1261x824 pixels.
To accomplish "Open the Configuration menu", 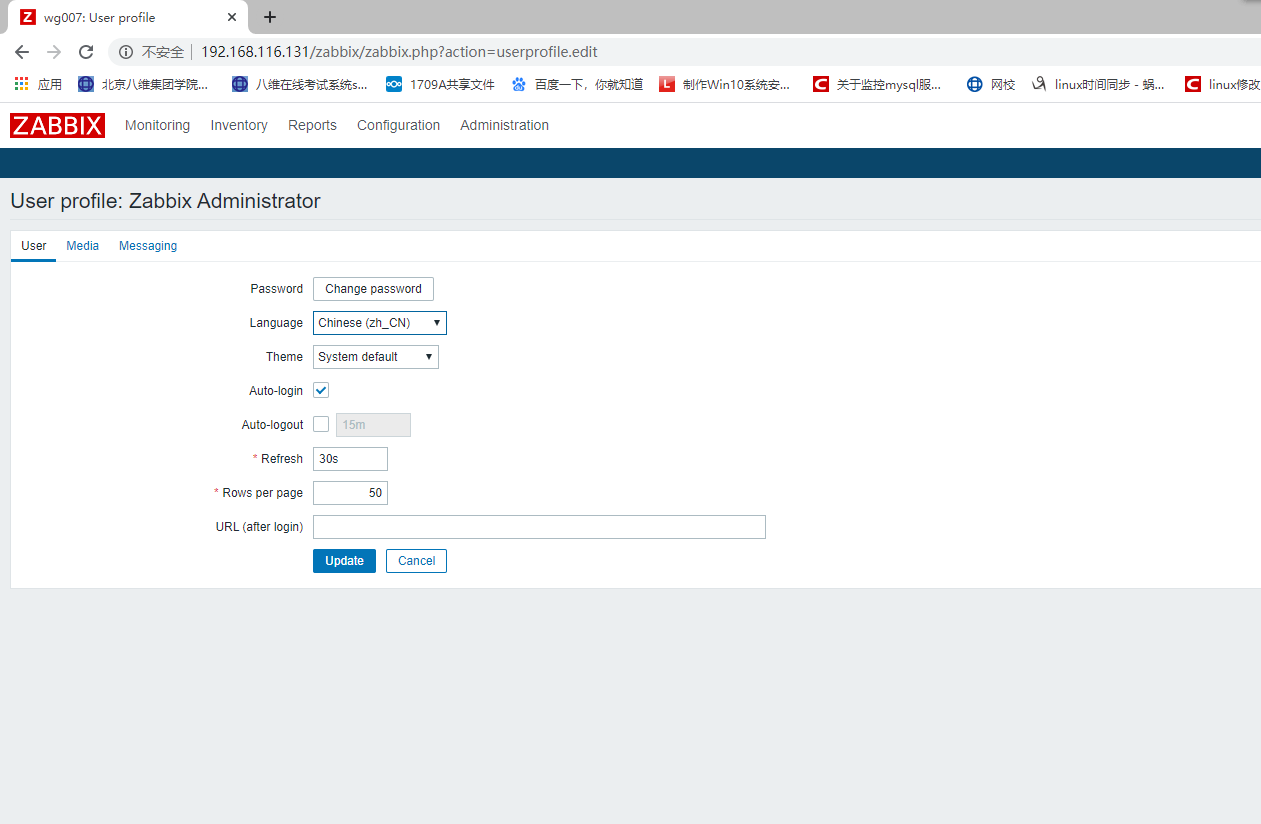I will [398, 125].
